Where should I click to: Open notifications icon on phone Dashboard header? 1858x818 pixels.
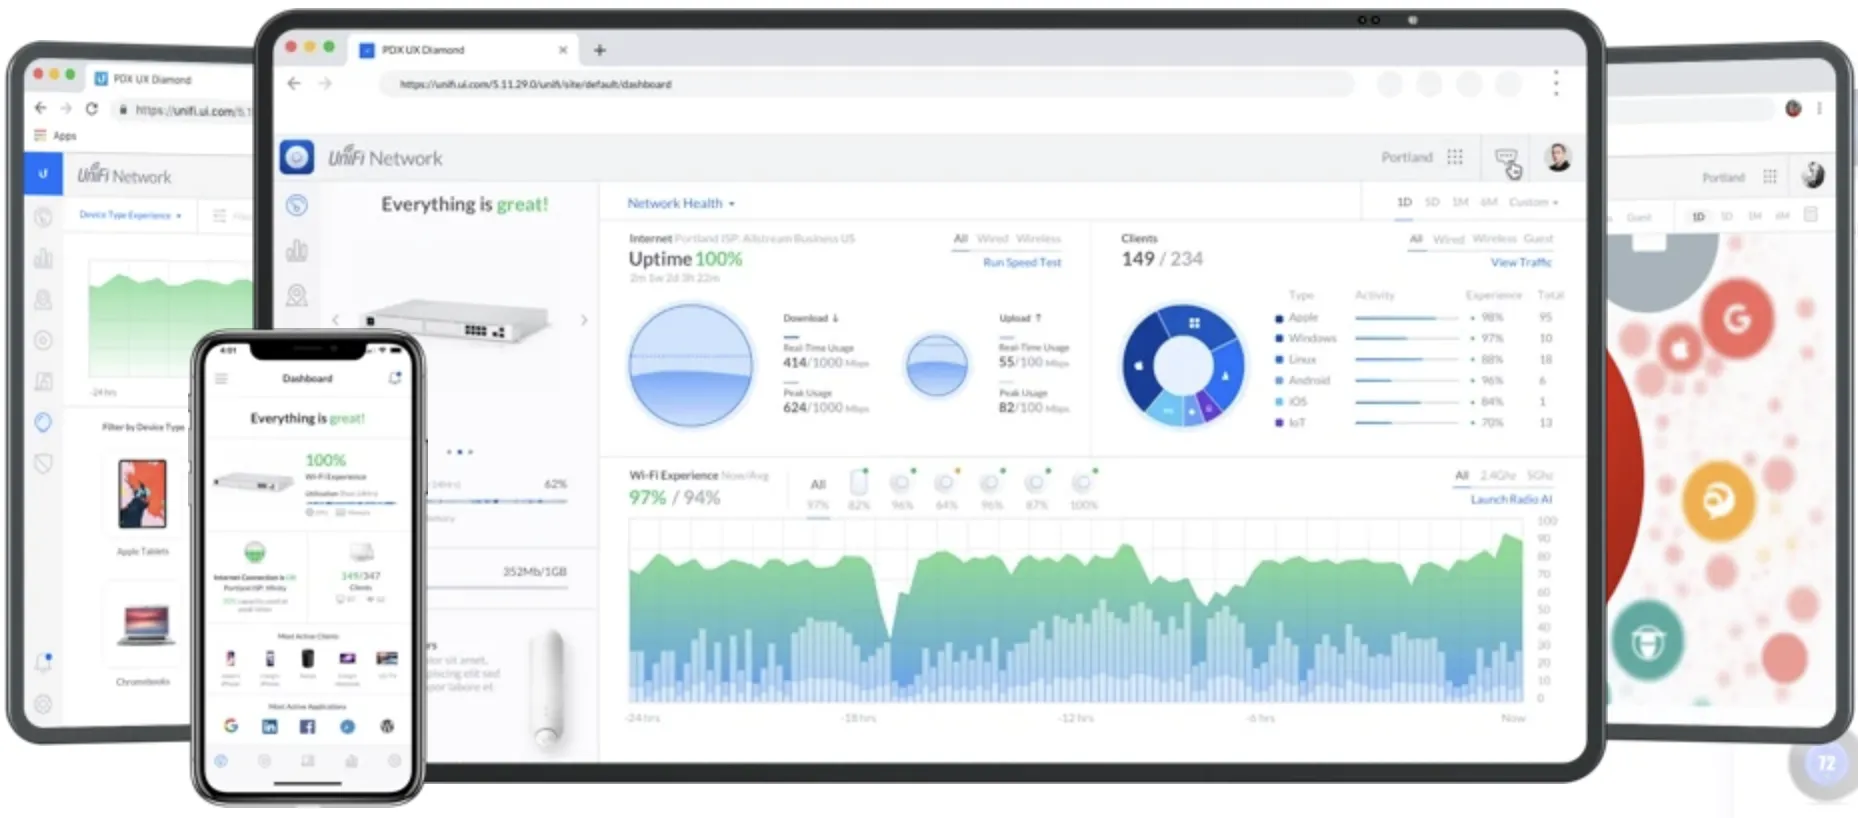coord(394,378)
